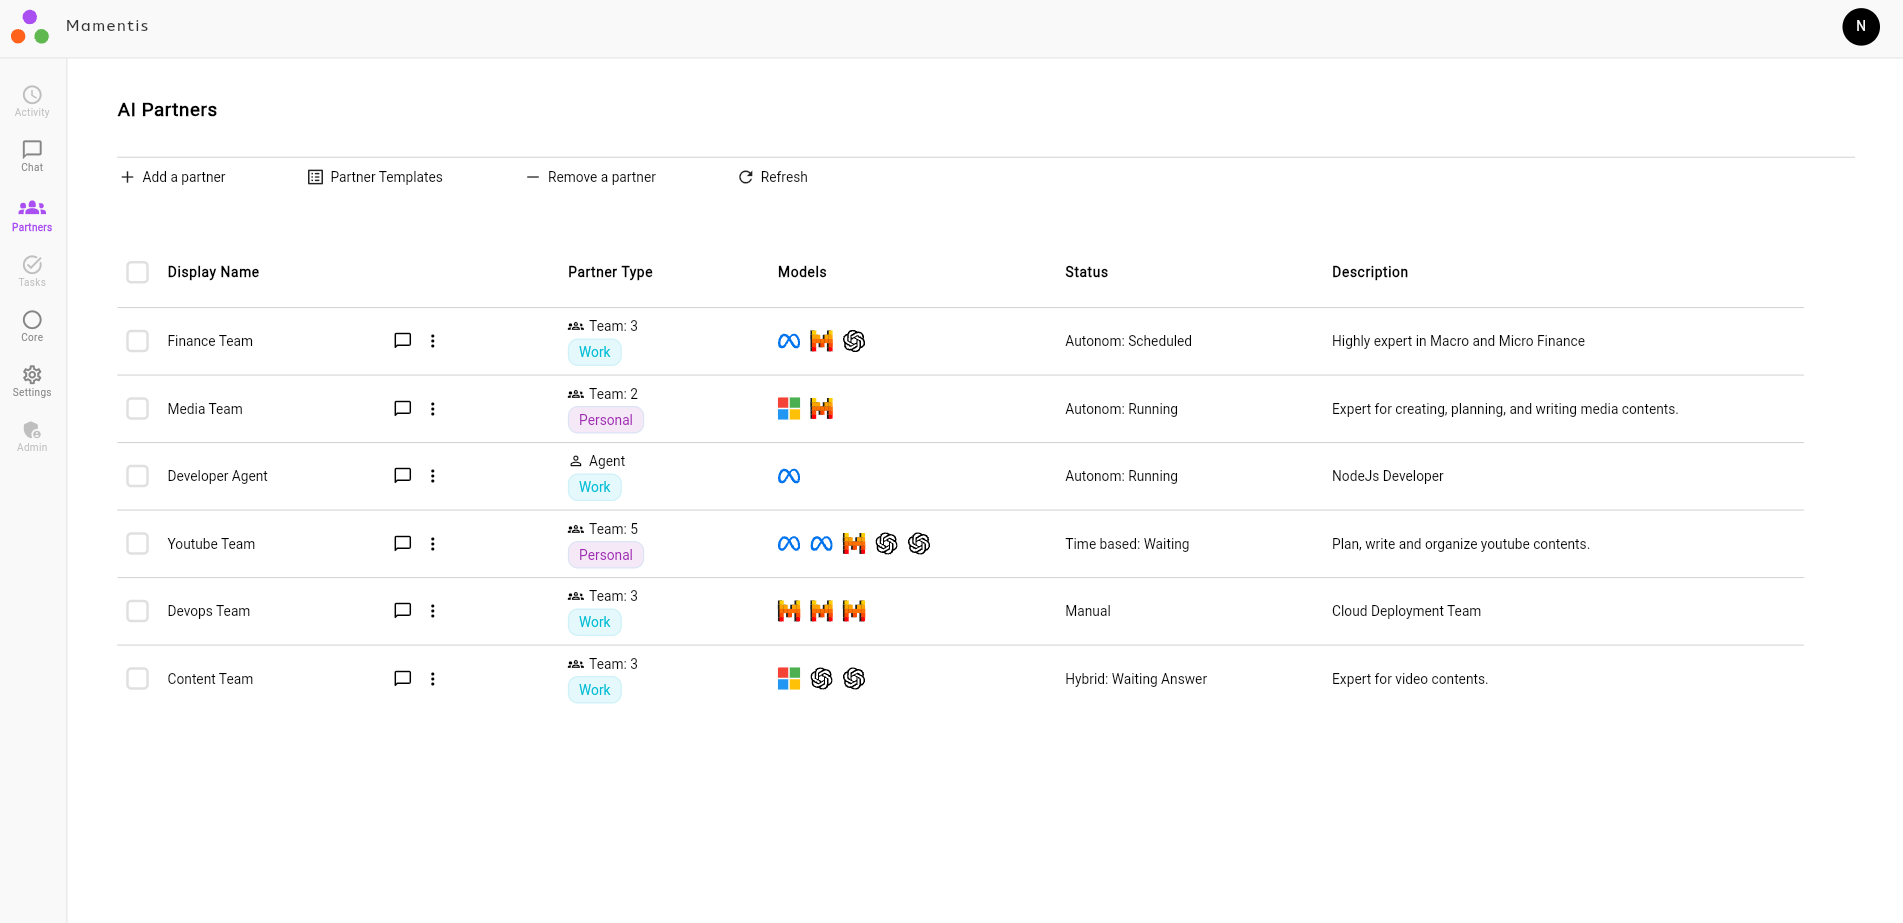Click the Work tag on Finance Team

595,352
